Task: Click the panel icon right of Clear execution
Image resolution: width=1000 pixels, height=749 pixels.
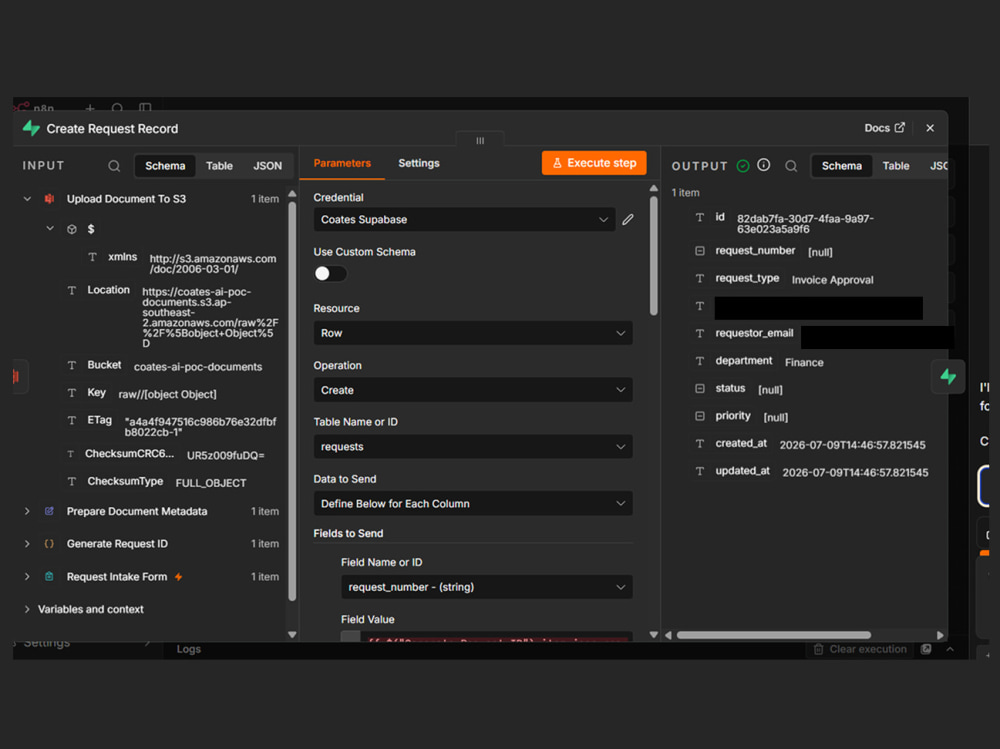Action: (926, 649)
